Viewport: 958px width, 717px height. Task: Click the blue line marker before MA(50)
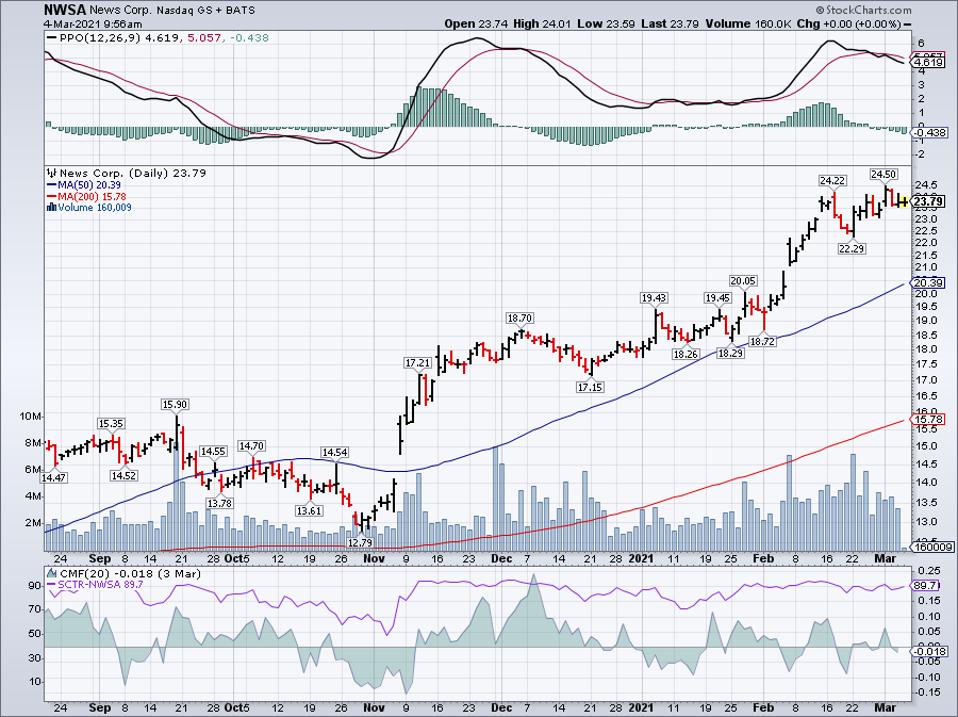pos(52,185)
